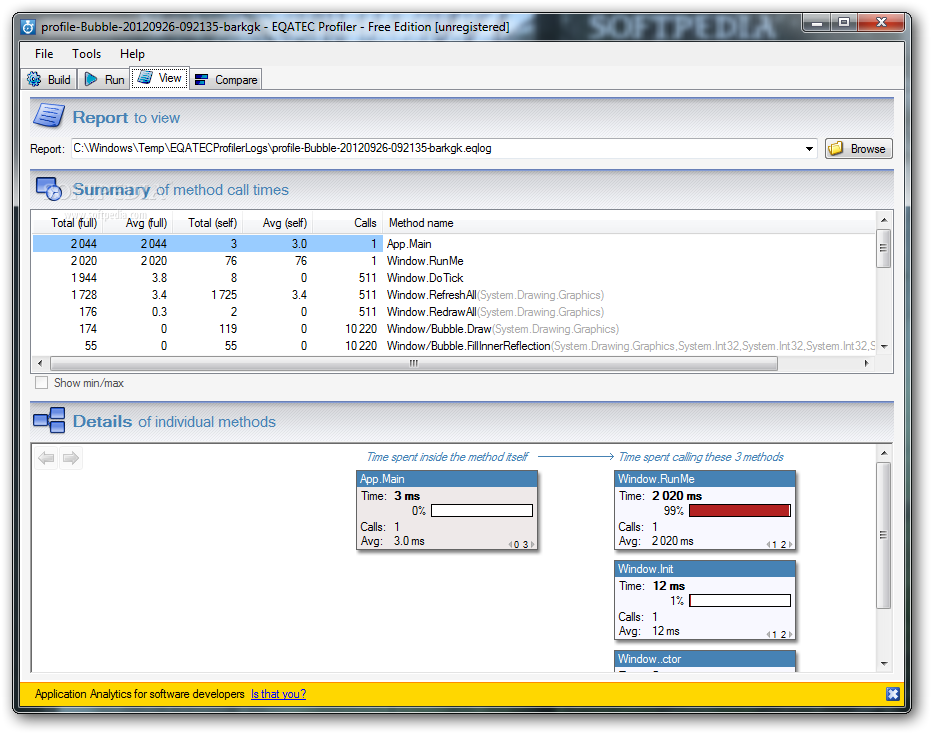Click the summary table scroll up arrow
Image resolution: width=932 pixels, height=734 pixels.
(x=884, y=220)
